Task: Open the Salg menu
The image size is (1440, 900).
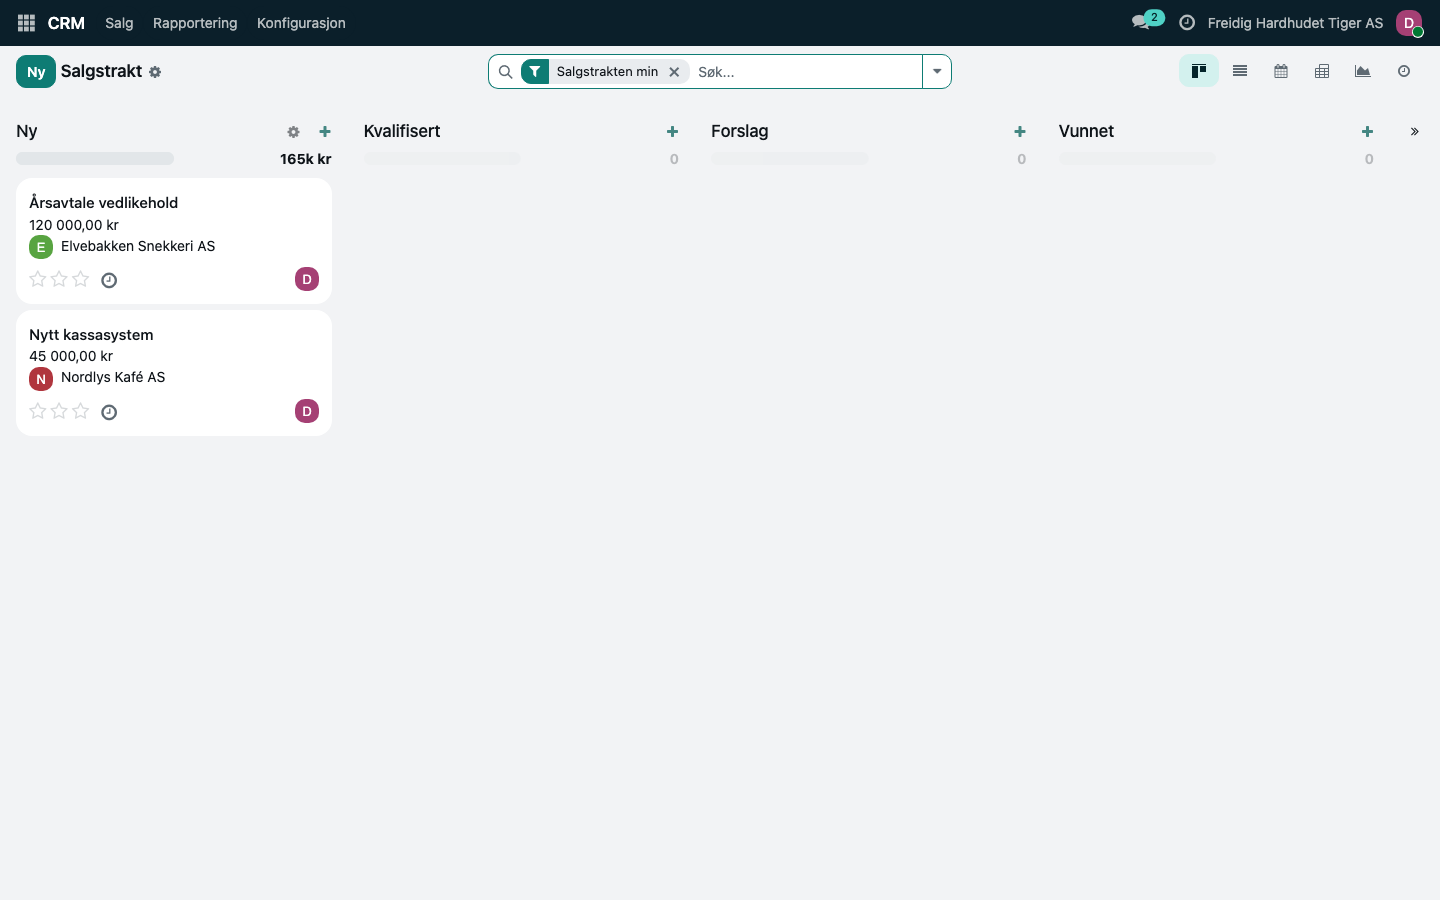Action: pos(119,23)
